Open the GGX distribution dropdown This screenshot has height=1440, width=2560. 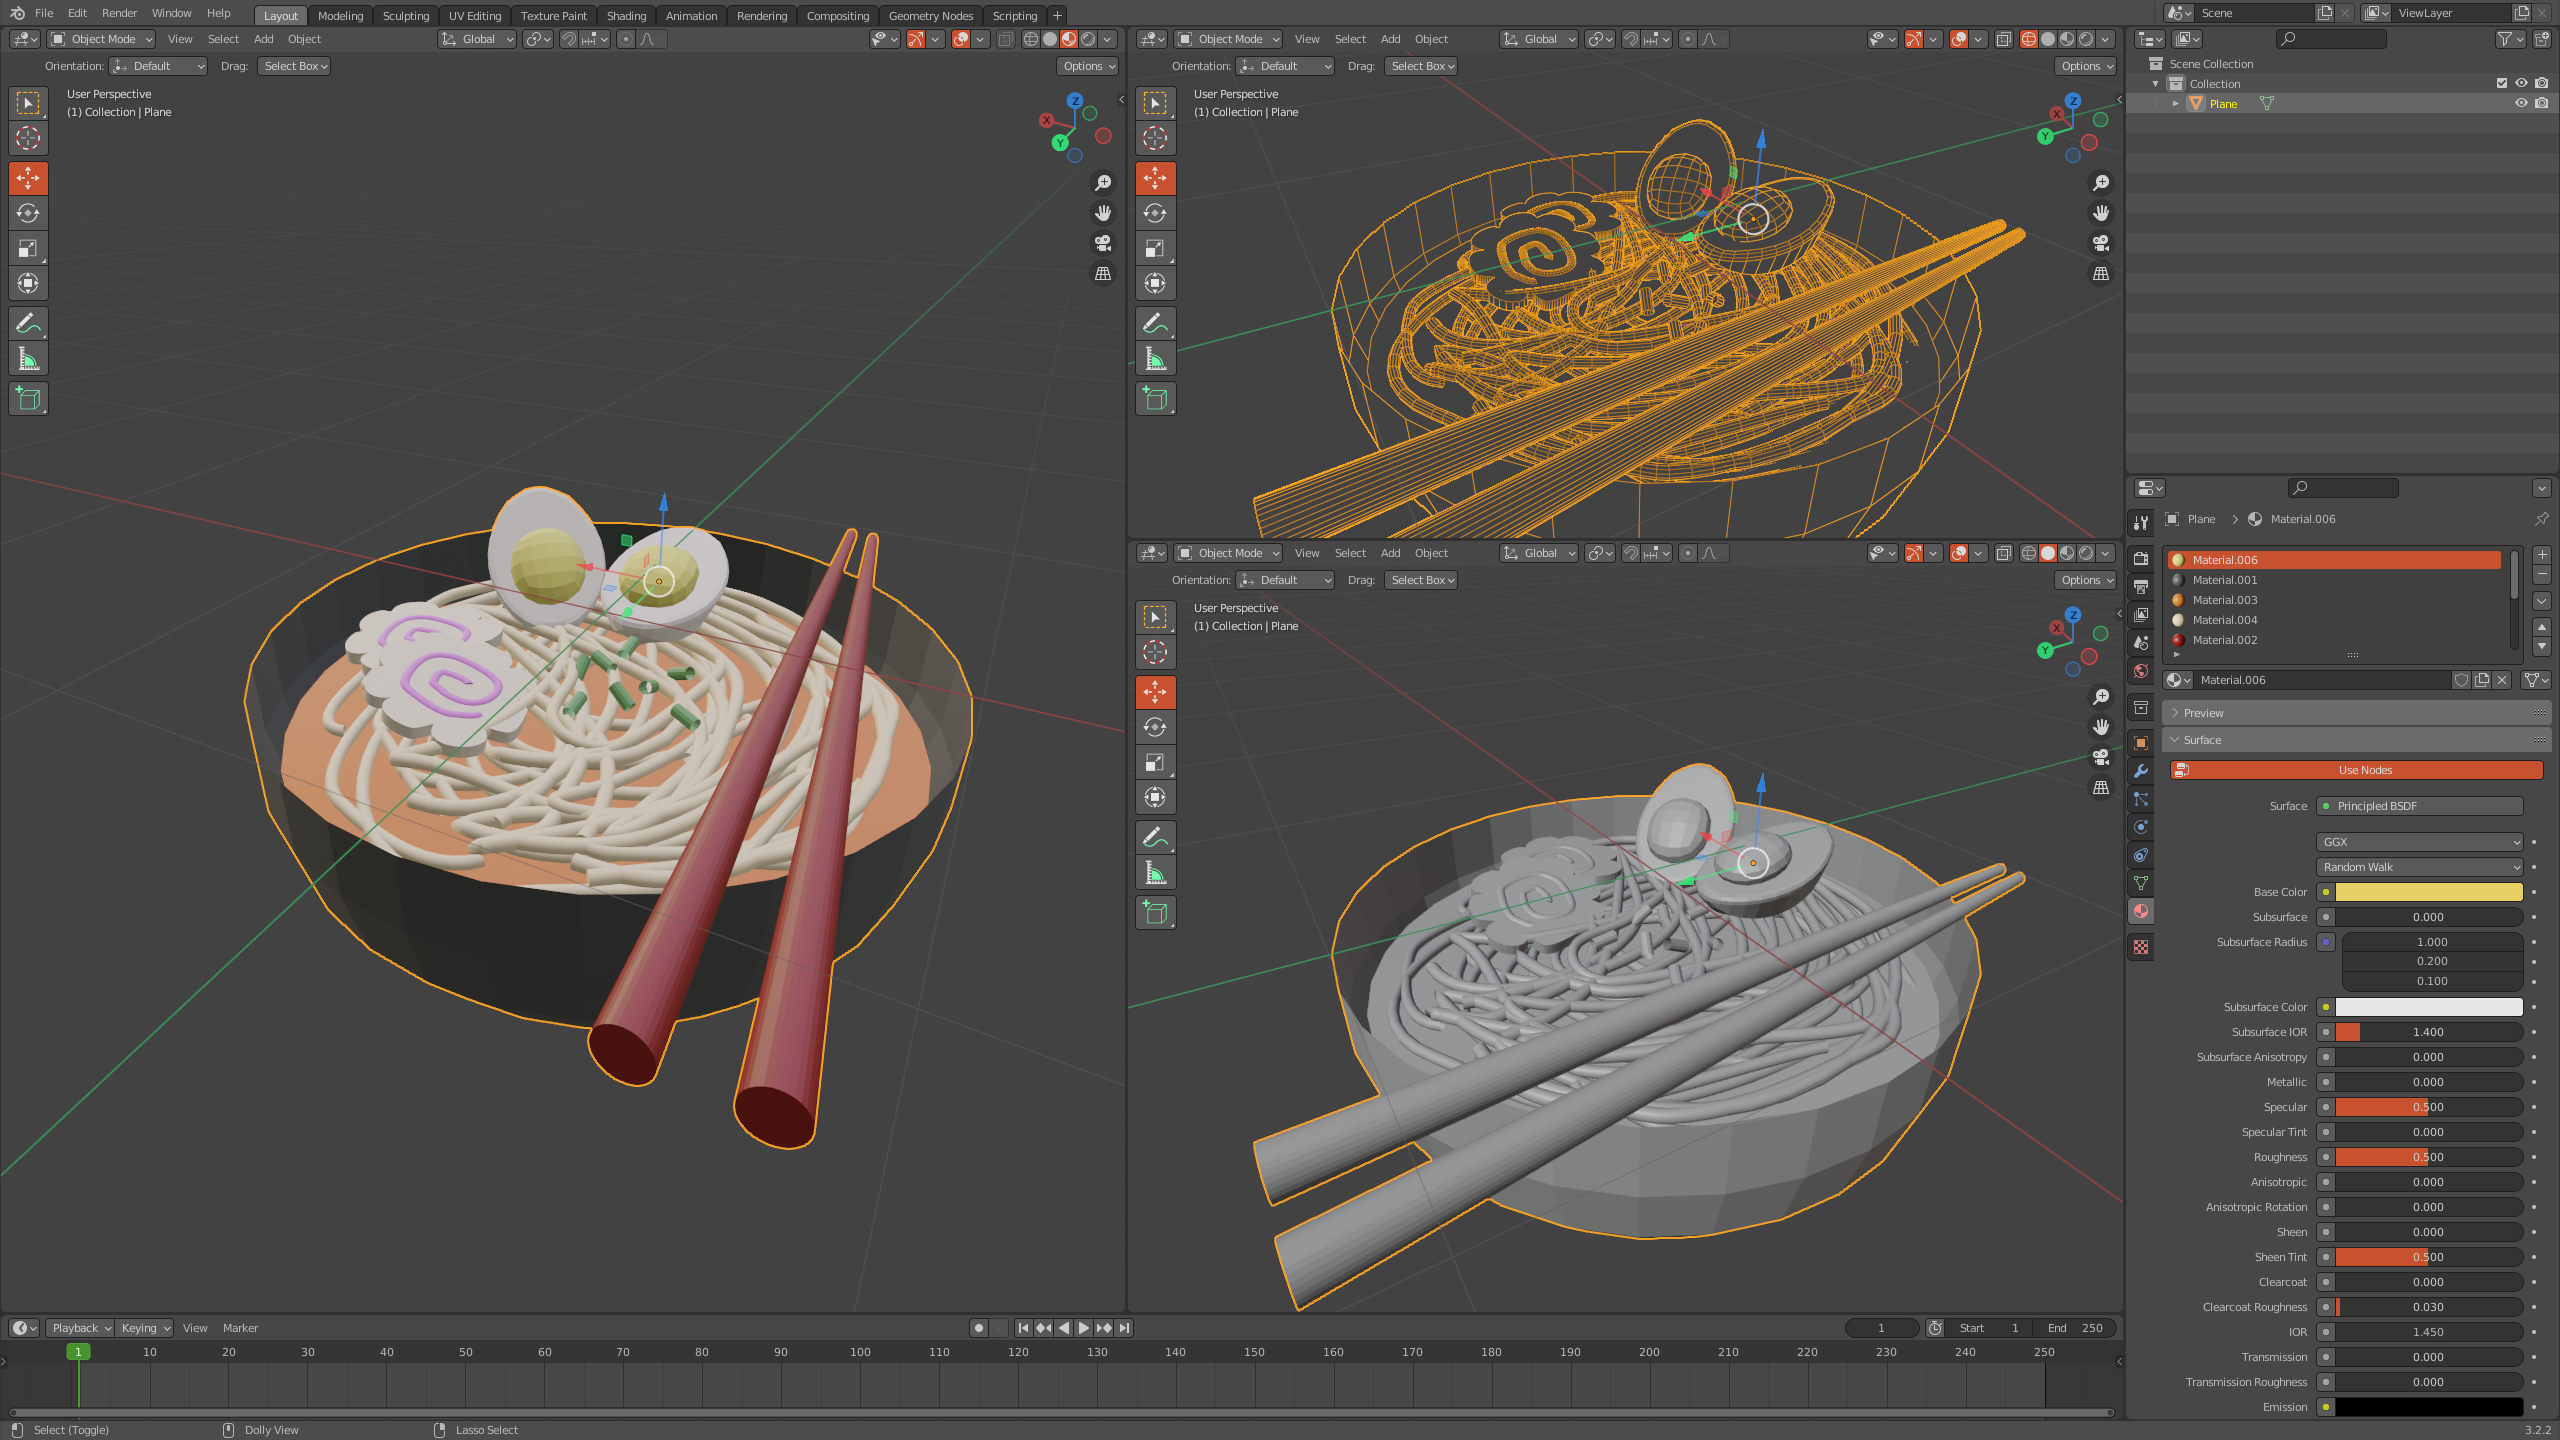pos(2419,842)
